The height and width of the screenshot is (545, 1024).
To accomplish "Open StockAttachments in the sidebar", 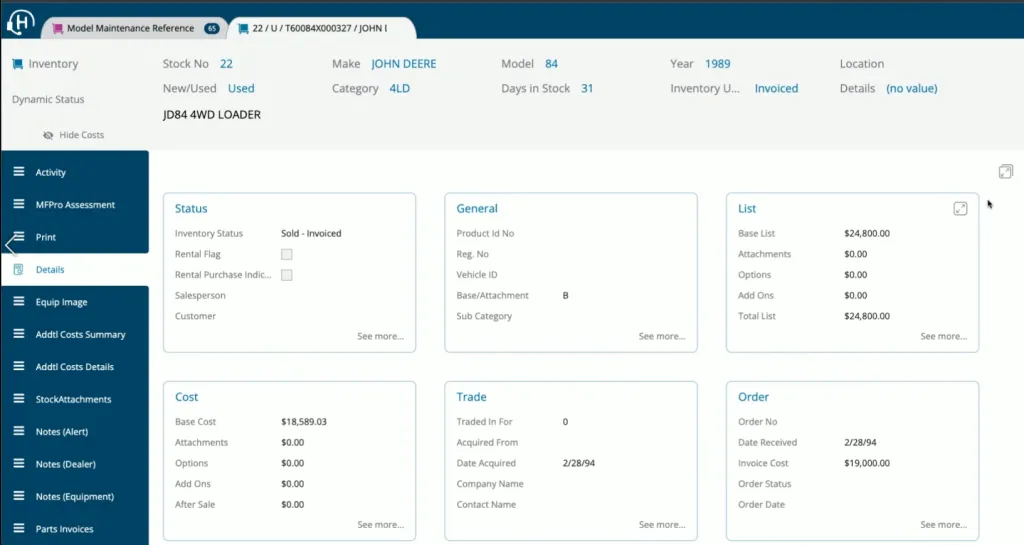I will pyautogui.click(x=74, y=399).
